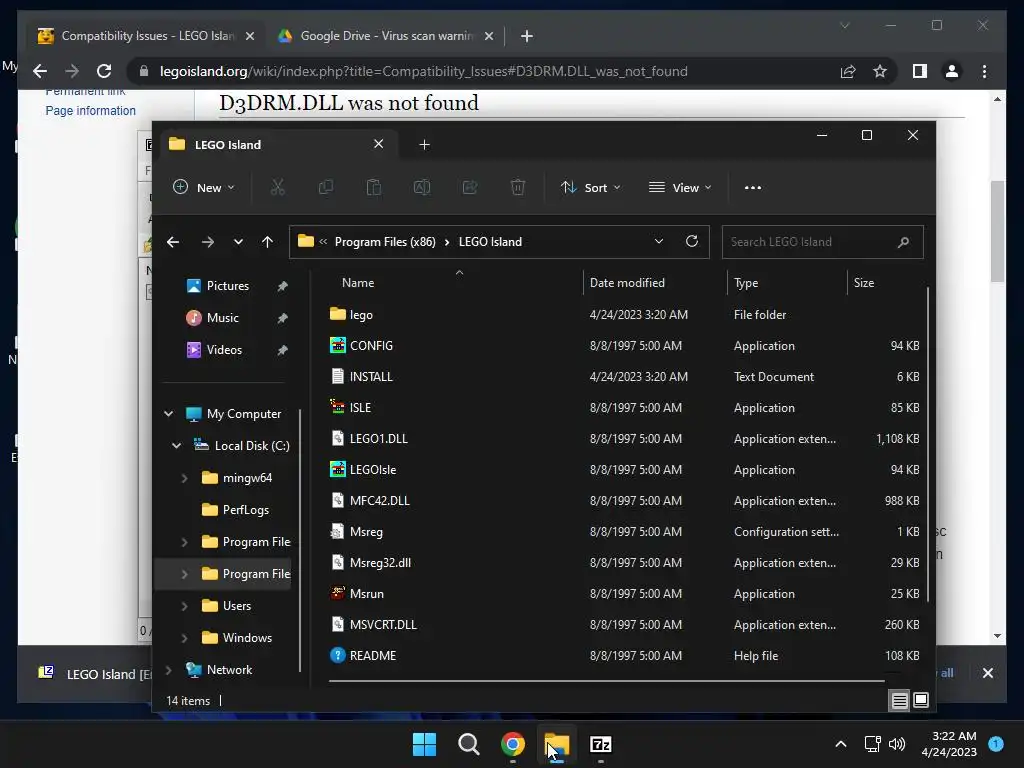1024x768 pixels.
Task: Click the Chrome share page icon
Action: pos(848,71)
